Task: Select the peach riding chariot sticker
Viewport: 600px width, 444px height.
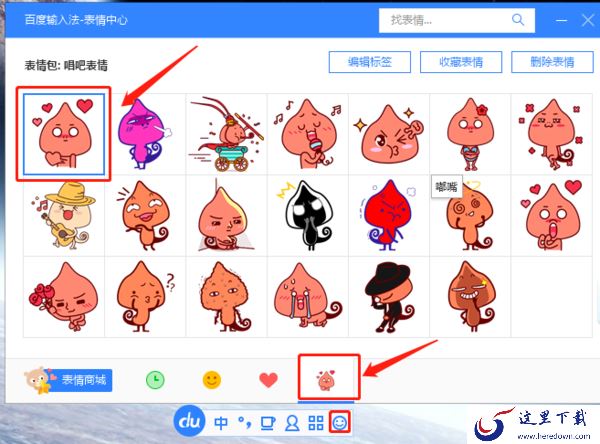Action: [227, 134]
